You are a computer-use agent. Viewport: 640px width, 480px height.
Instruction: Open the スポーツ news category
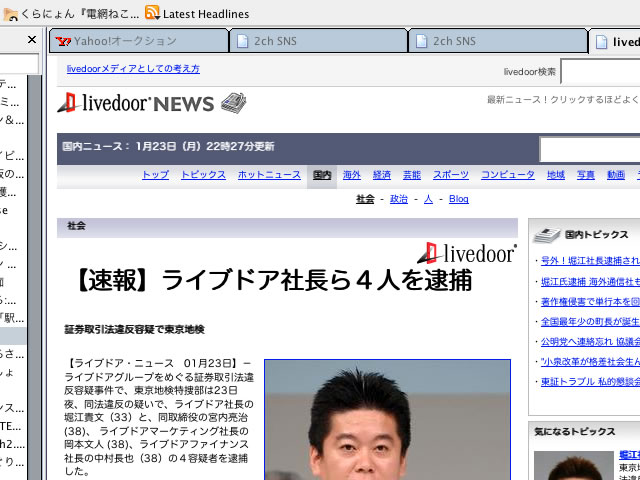pos(451,175)
